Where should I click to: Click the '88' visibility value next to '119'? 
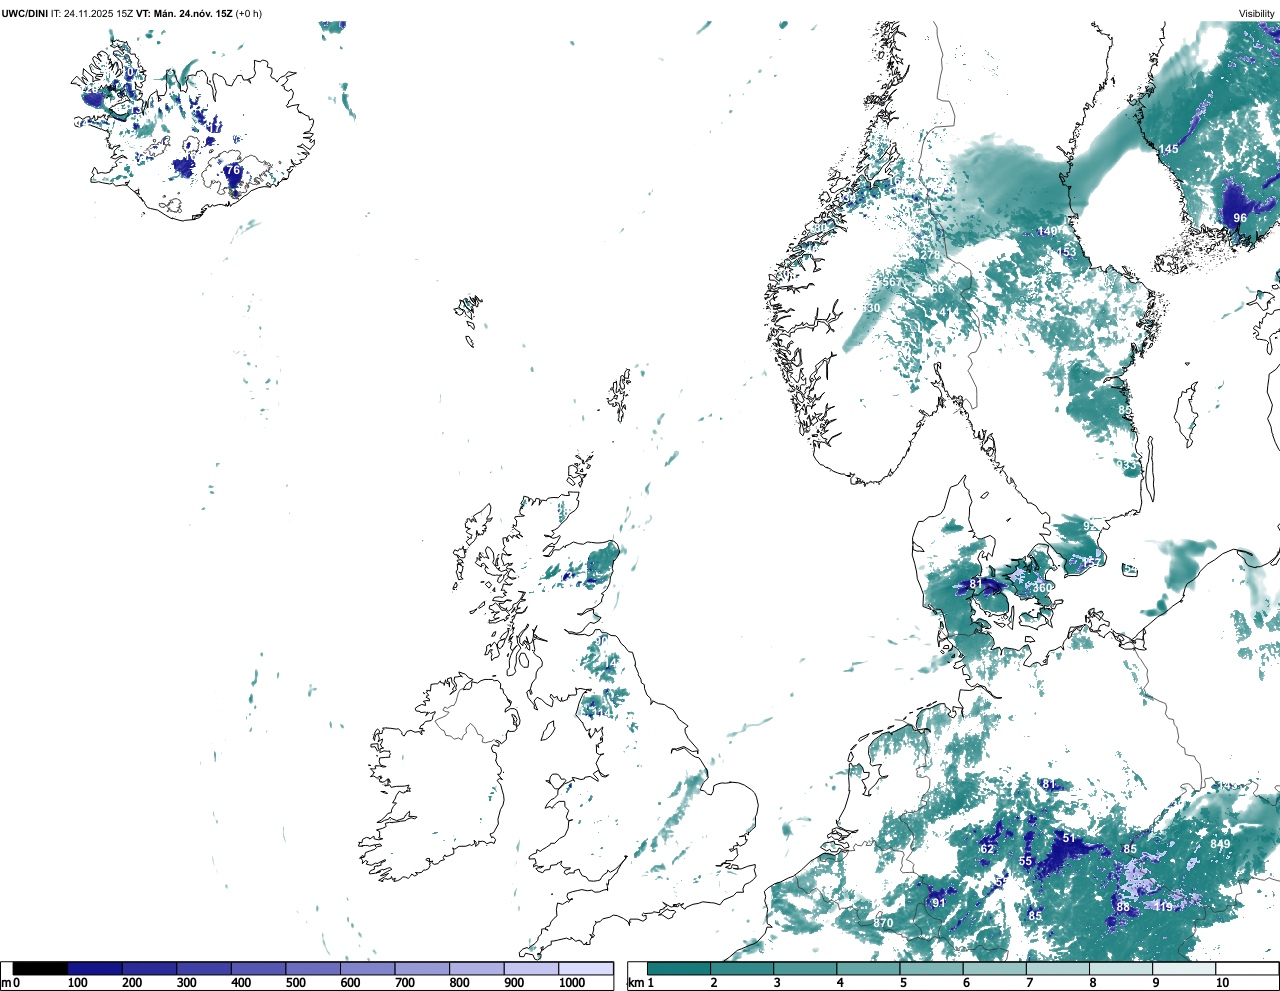(x=1123, y=907)
